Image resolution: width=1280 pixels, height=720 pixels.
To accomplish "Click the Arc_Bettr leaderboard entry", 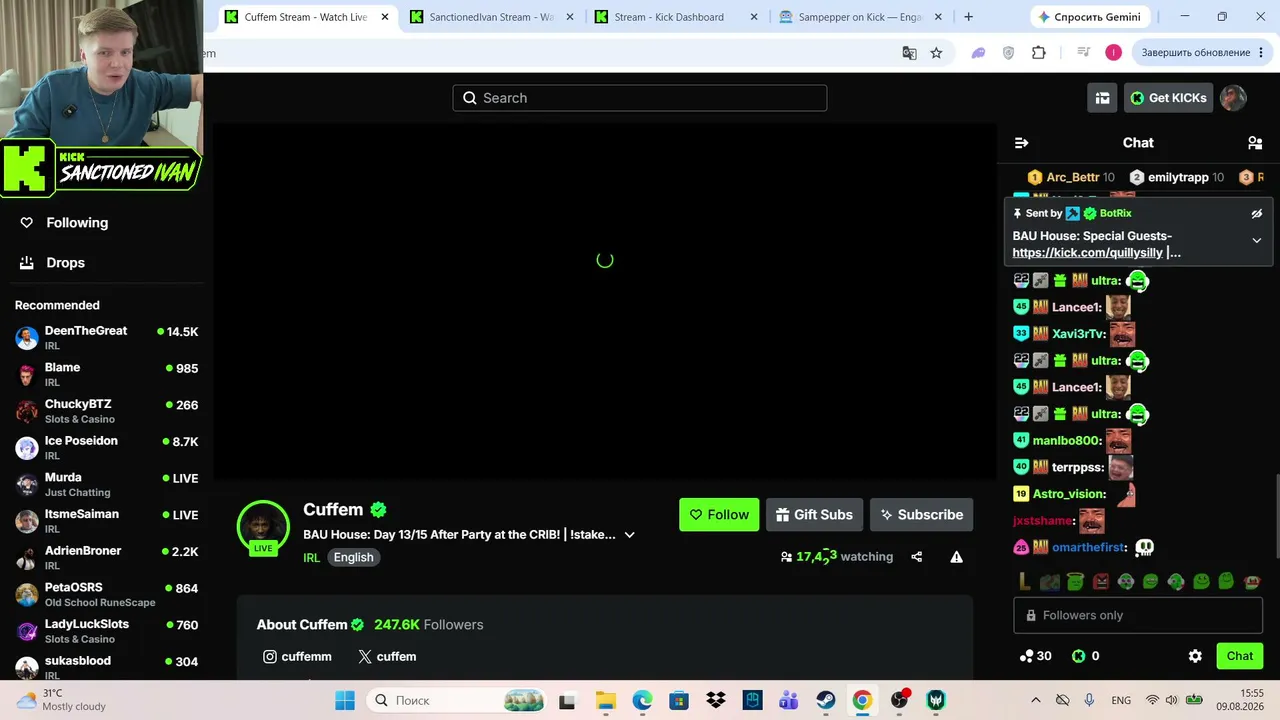I will (1071, 177).
